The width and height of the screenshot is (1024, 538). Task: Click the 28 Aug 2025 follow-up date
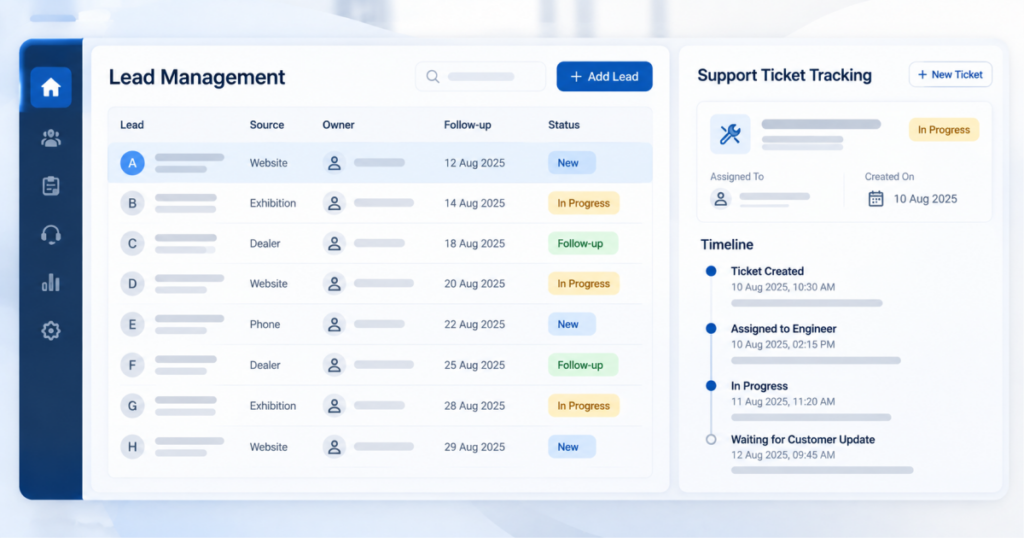tap(474, 406)
